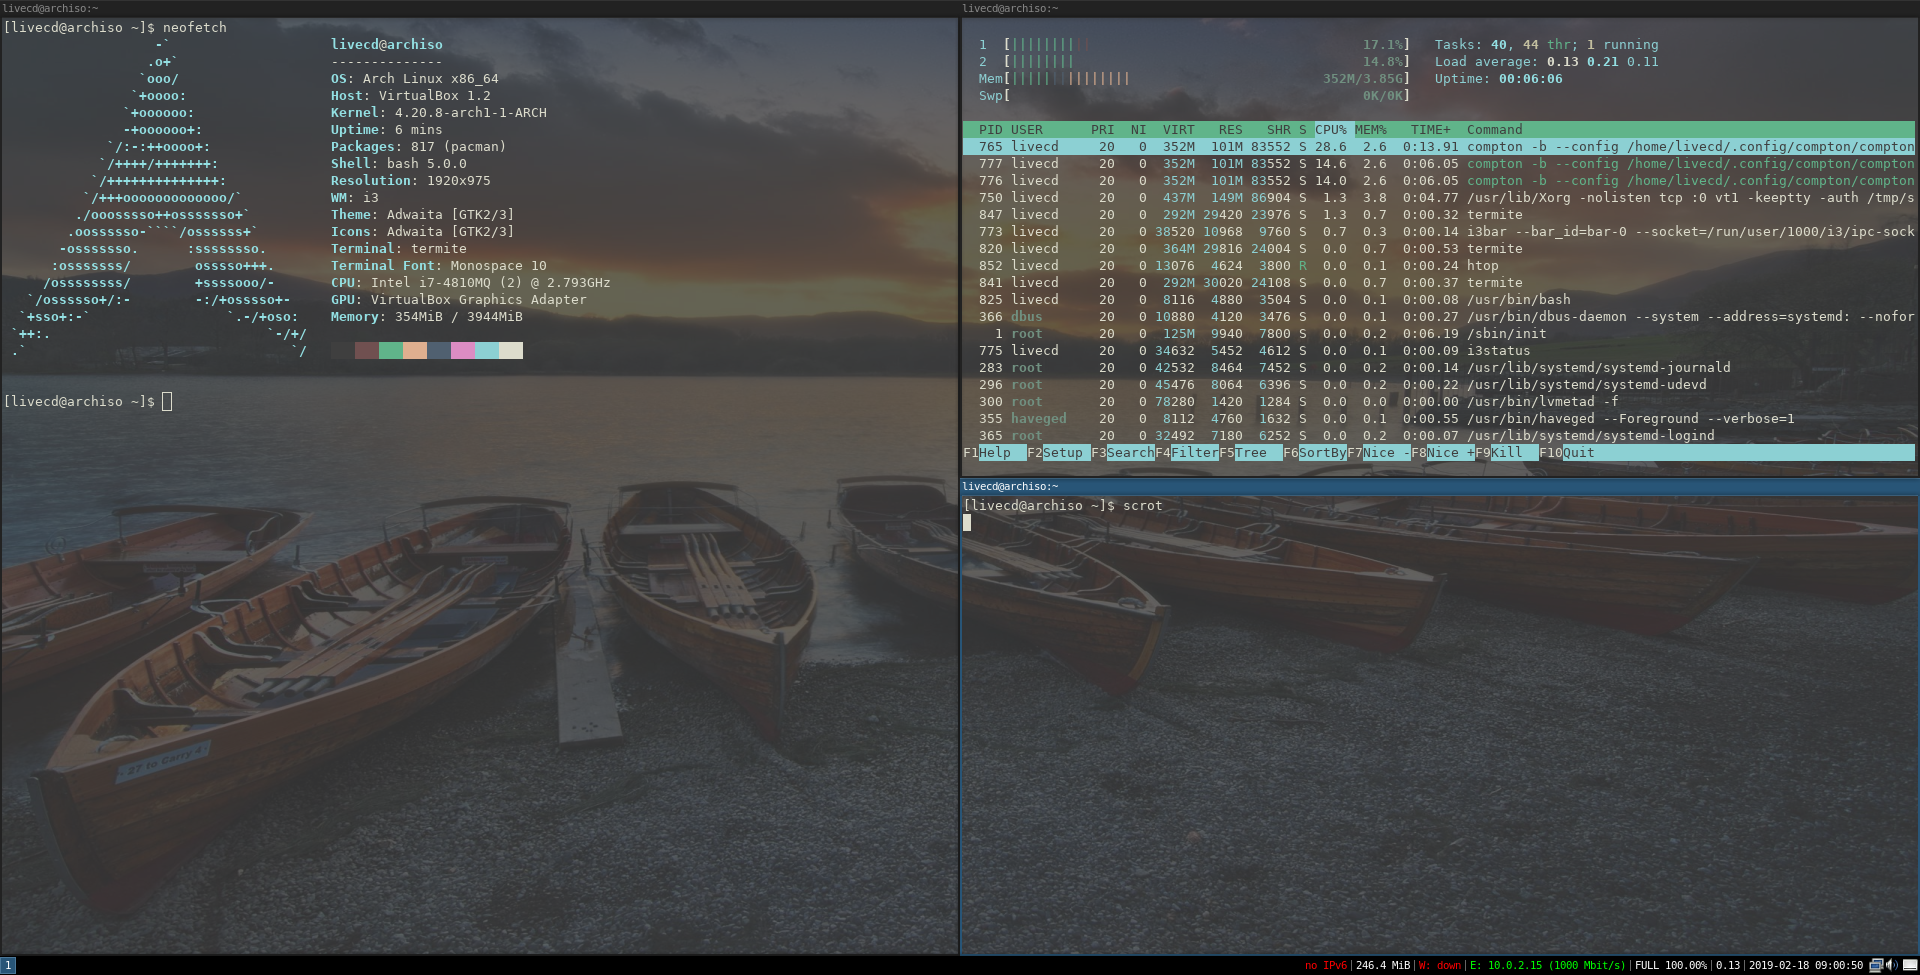Sort htop by USER column header

click(1026, 130)
